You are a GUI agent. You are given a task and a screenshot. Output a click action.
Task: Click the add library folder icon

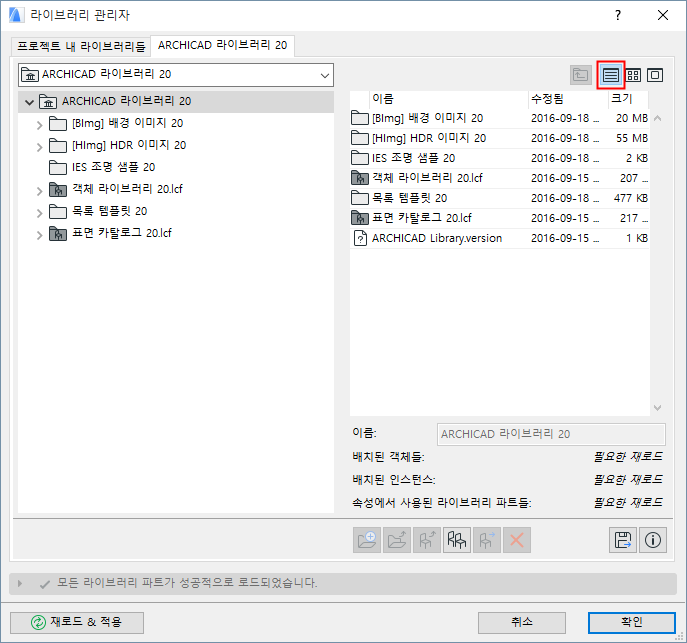click(367, 540)
